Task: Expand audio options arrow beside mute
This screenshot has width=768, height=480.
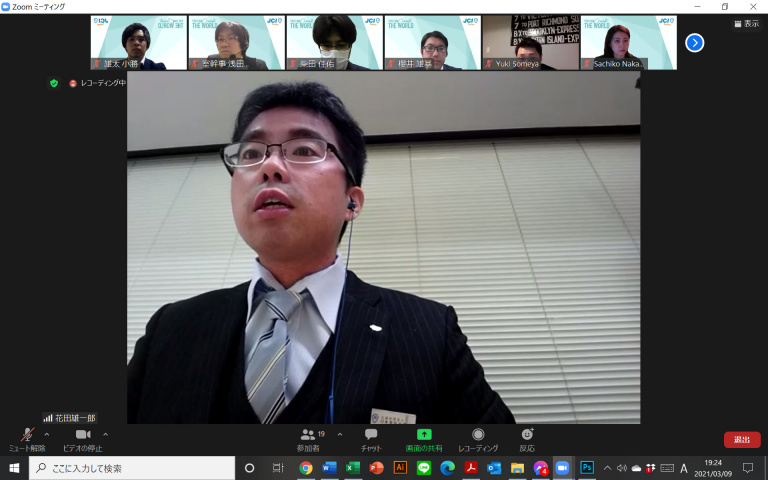Action: click(47, 434)
